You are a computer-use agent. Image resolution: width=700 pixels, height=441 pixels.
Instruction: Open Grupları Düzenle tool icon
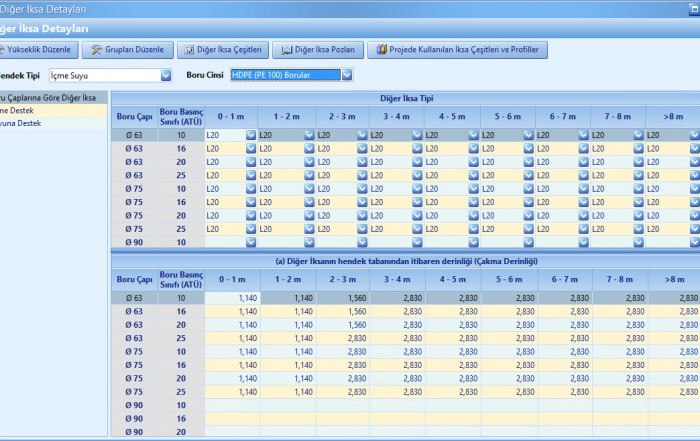pyautogui.click(x=98, y=49)
